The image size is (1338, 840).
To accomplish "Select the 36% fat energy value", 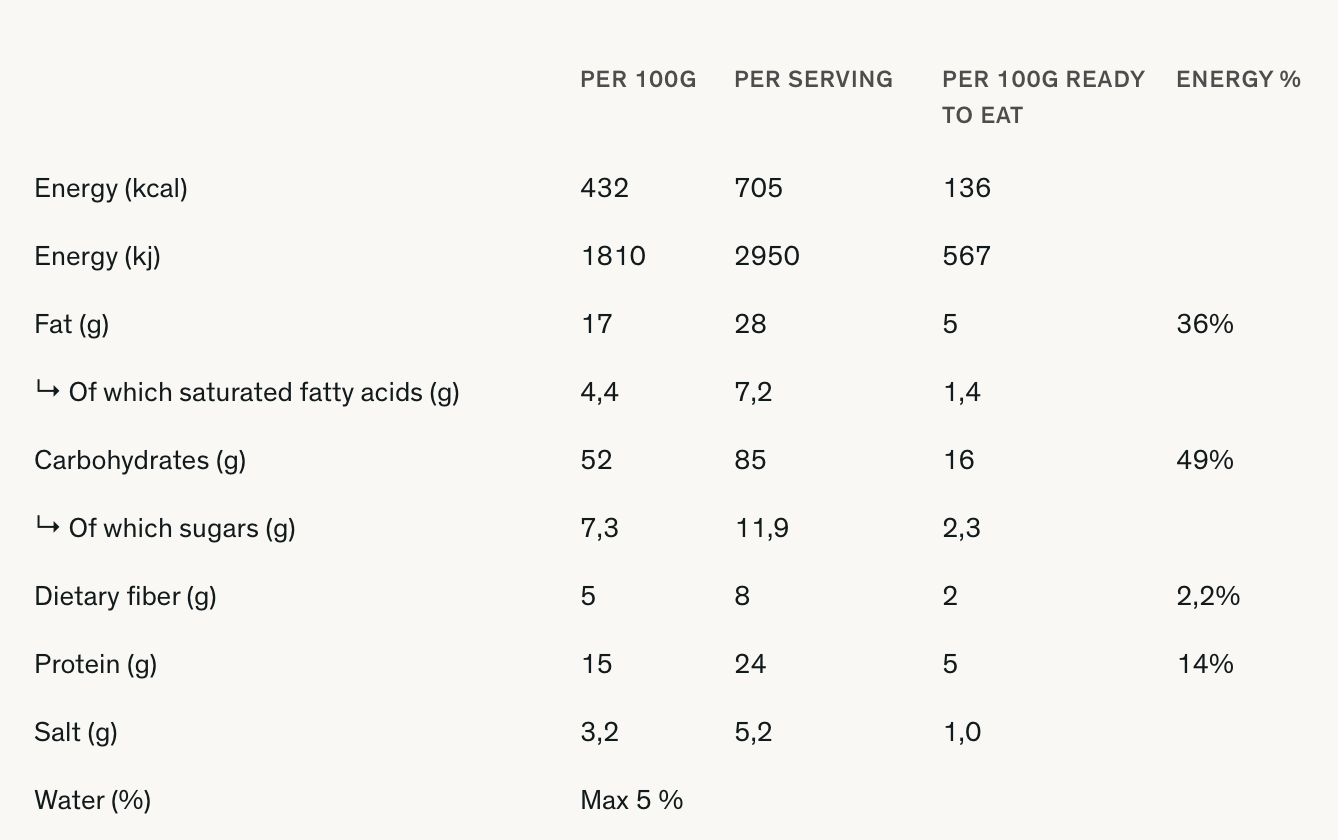I will pos(1204,324).
